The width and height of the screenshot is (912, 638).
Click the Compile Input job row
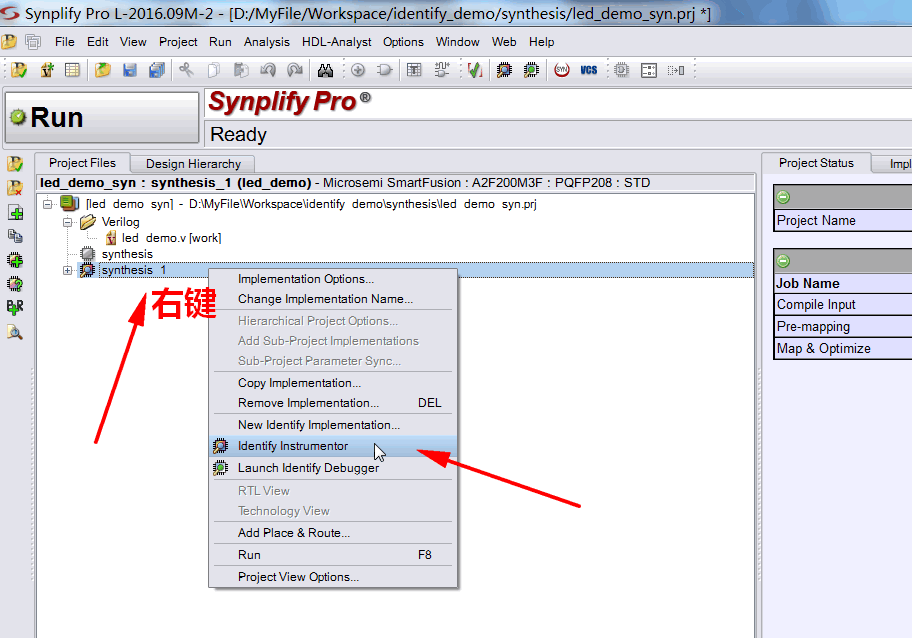(843, 305)
